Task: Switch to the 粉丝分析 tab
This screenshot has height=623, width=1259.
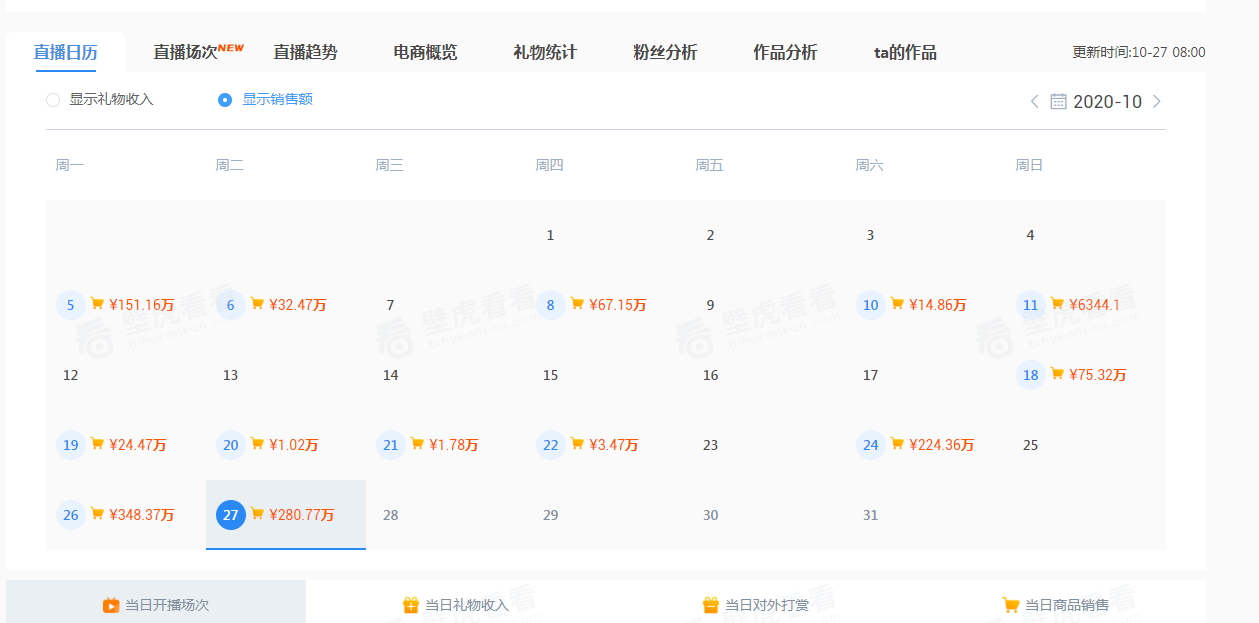Action: click(x=663, y=52)
